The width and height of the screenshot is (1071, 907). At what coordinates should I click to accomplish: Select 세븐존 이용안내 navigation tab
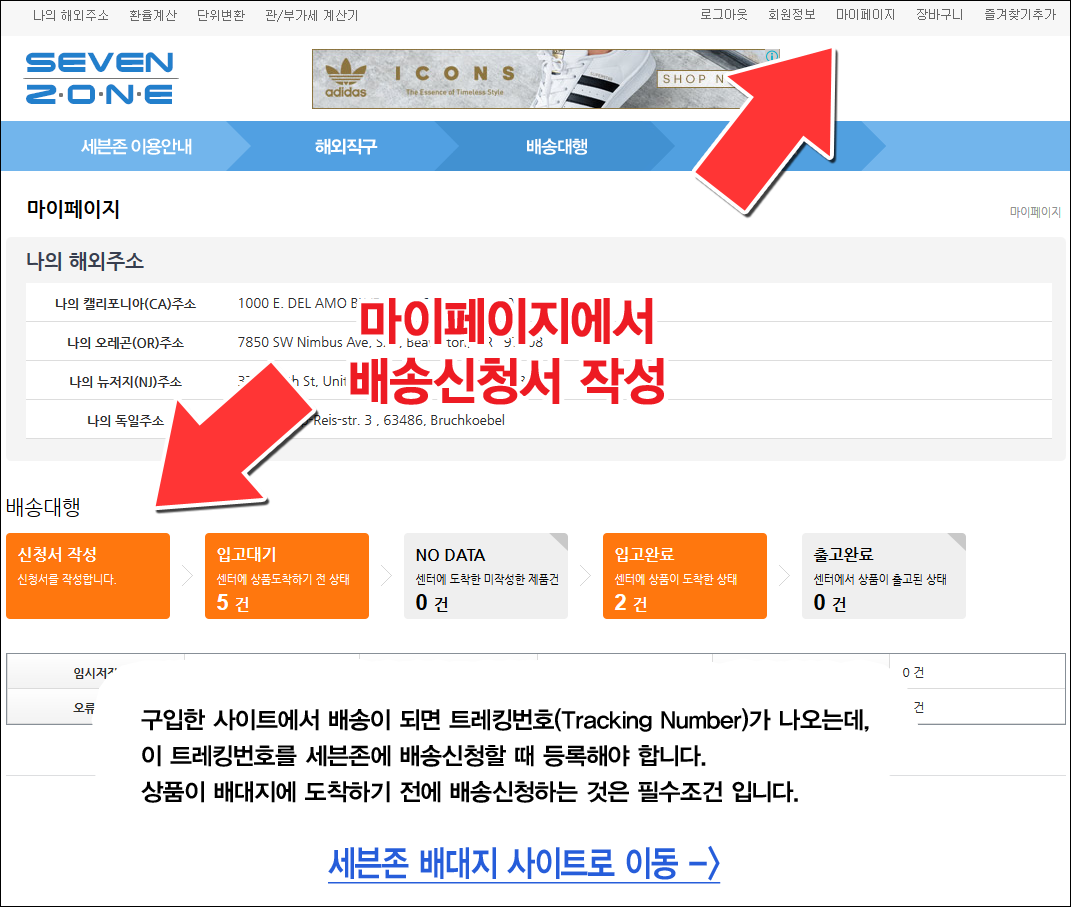click(x=136, y=147)
